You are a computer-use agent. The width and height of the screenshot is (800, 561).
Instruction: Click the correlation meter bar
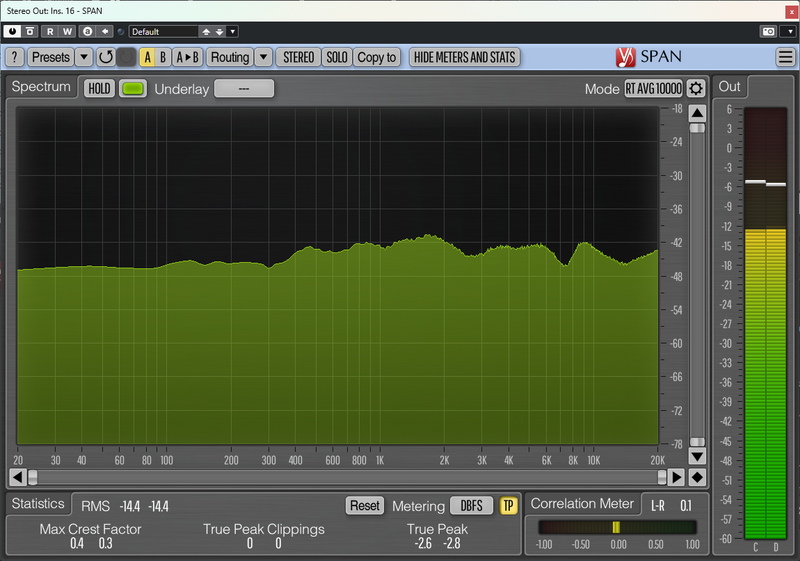[617, 527]
